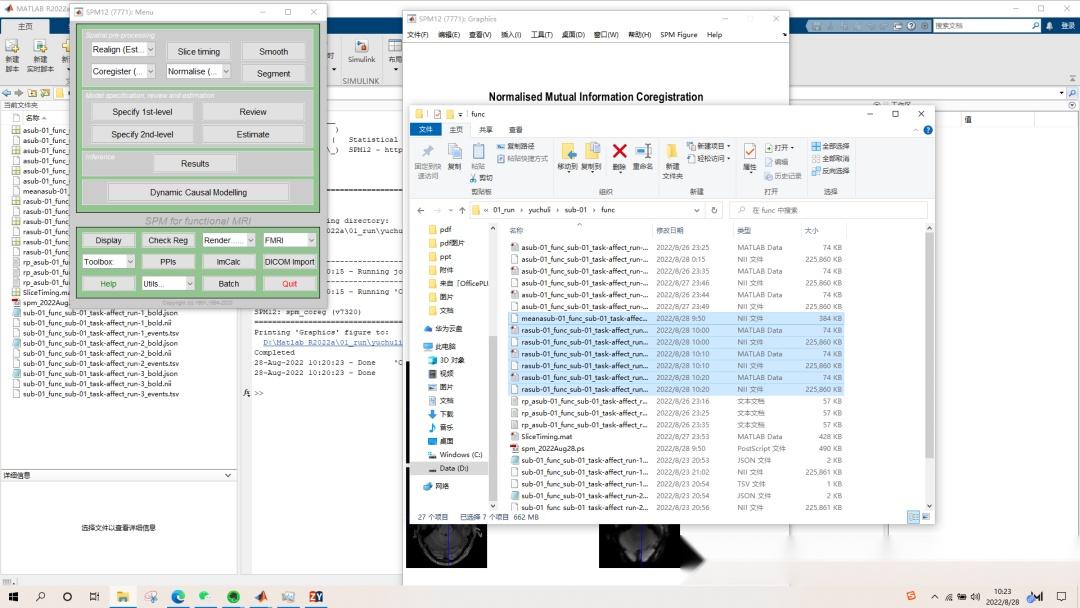Open the Utils dropdown in SPM
Screen dimensions: 1080x608
click(x=168, y=284)
